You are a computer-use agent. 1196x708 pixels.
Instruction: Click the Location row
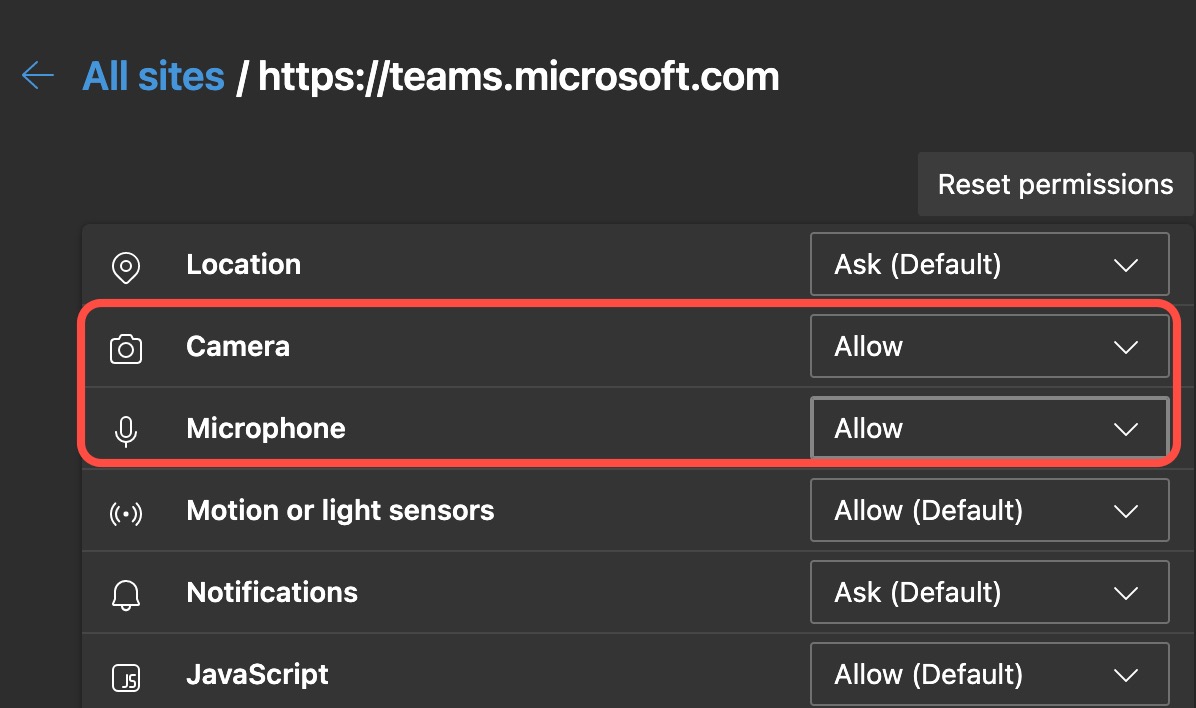(x=450, y=264)
